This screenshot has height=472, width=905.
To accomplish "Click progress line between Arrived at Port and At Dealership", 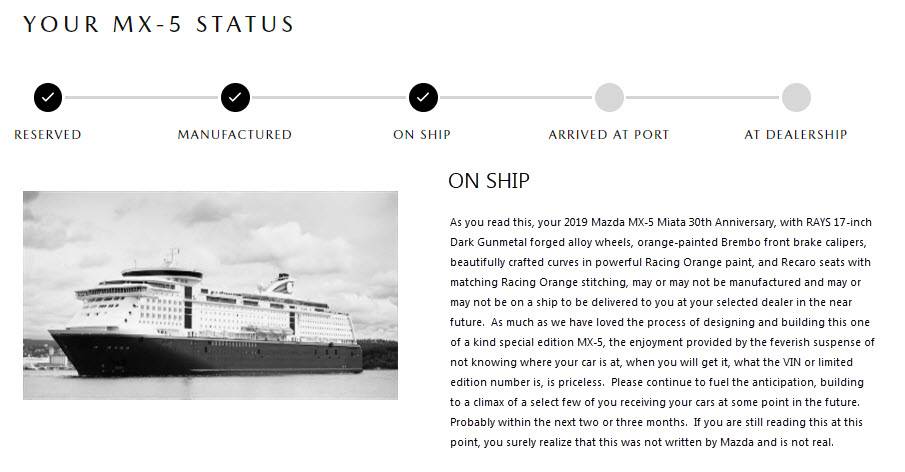I will [x=702, y=98].
